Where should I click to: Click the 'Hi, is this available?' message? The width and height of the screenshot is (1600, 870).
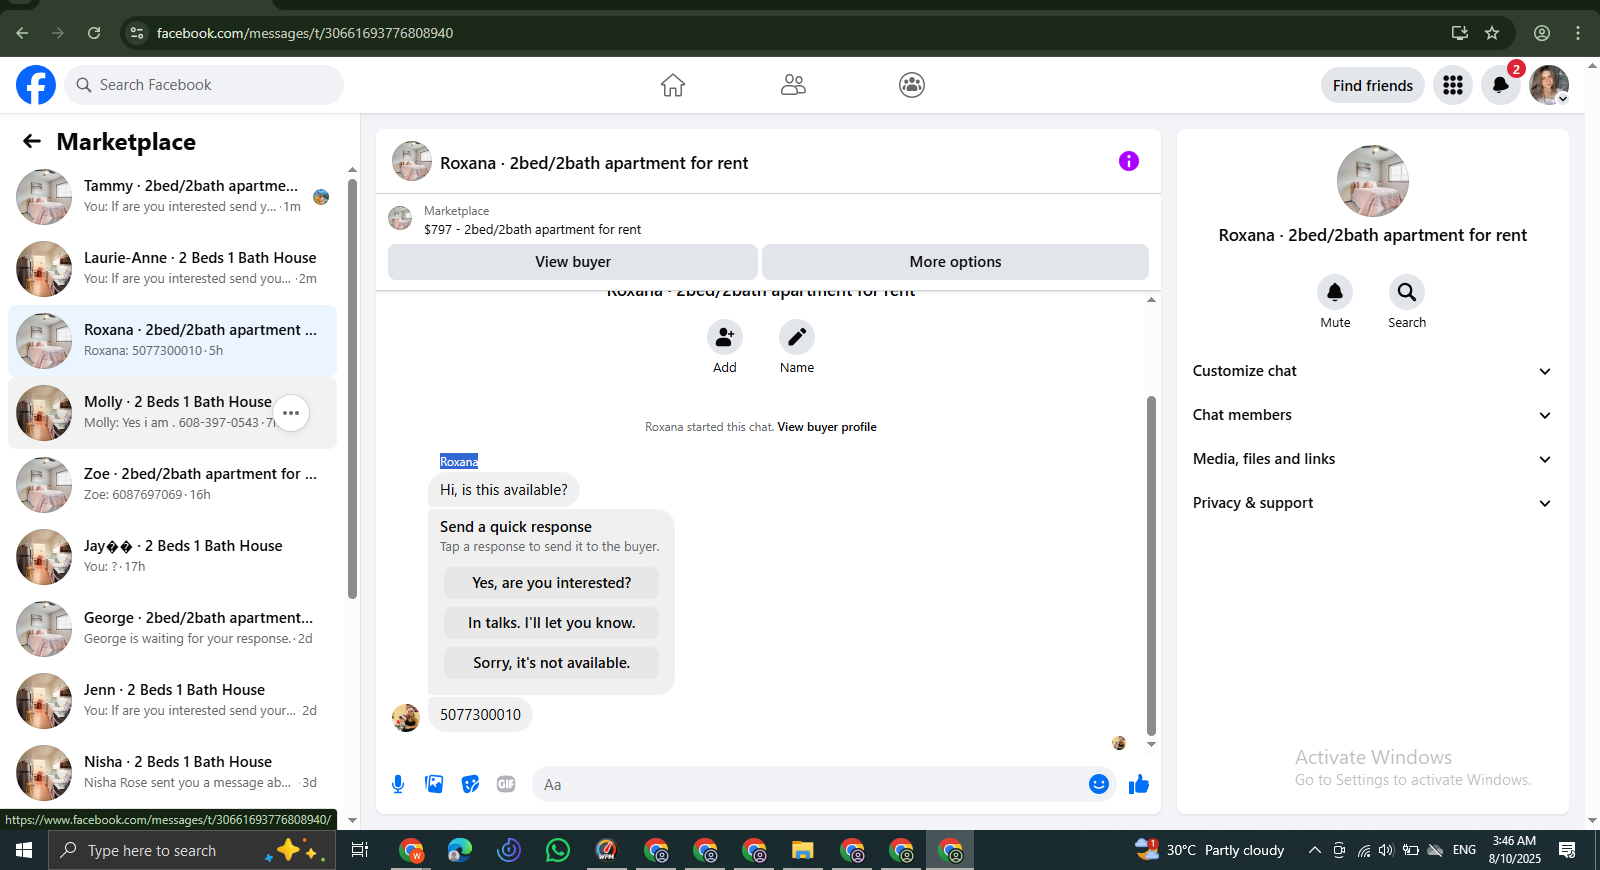pyautogui.click(x=504, y=490)
